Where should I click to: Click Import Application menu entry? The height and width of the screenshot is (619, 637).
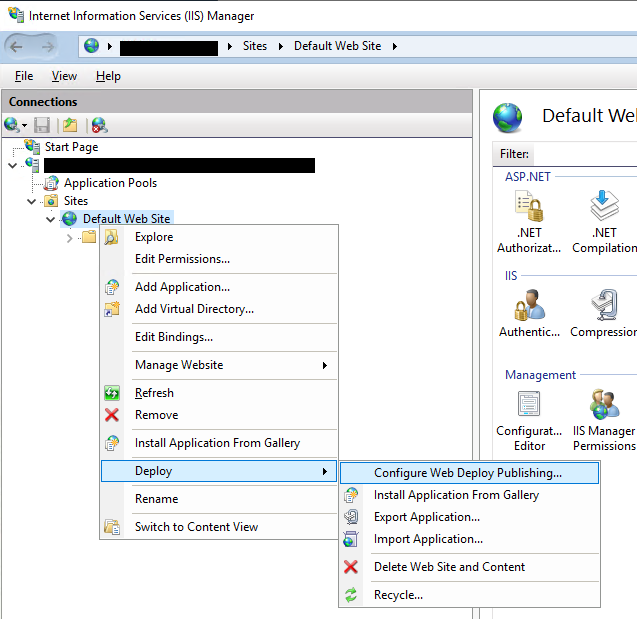[x=428, y=539]
